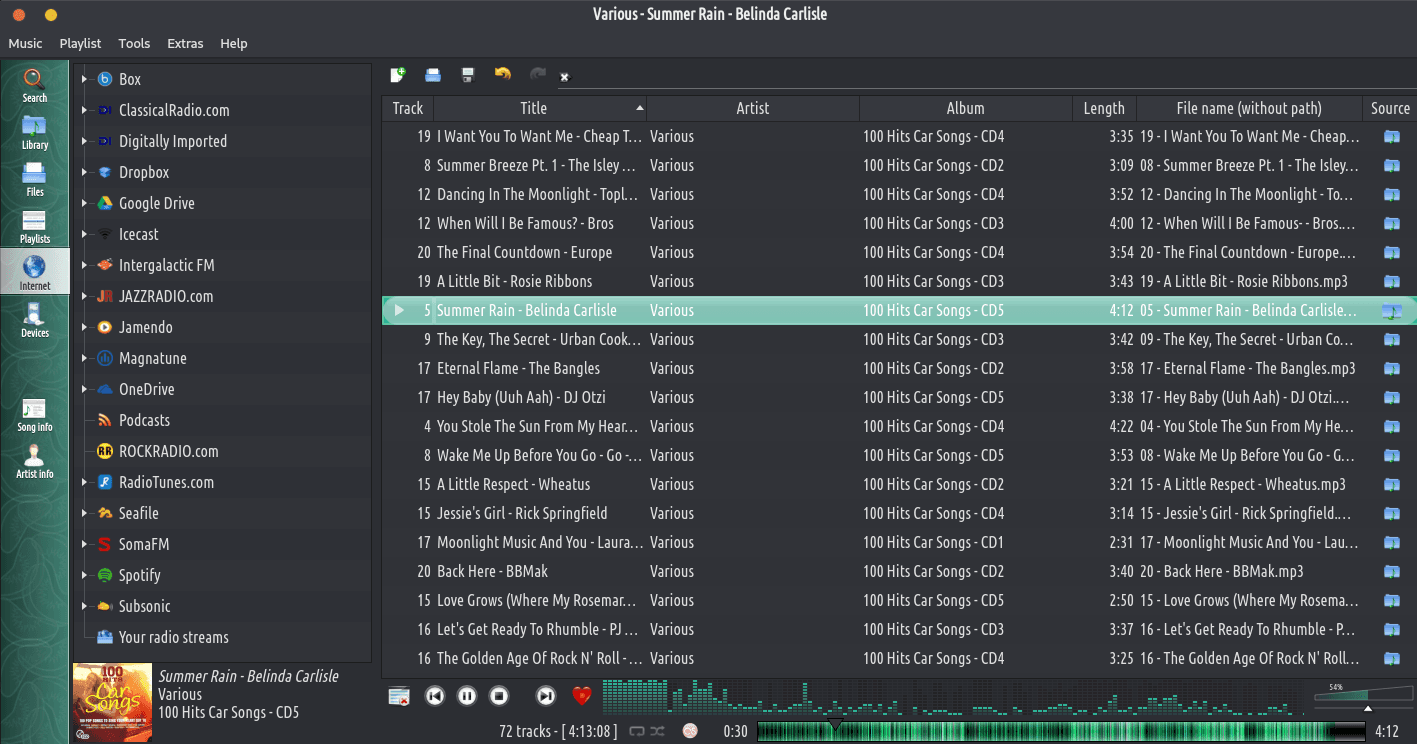Open the Devices sidebar panel
The width and height of the screenshot is (1417, 744).
[x=34, y=320]
